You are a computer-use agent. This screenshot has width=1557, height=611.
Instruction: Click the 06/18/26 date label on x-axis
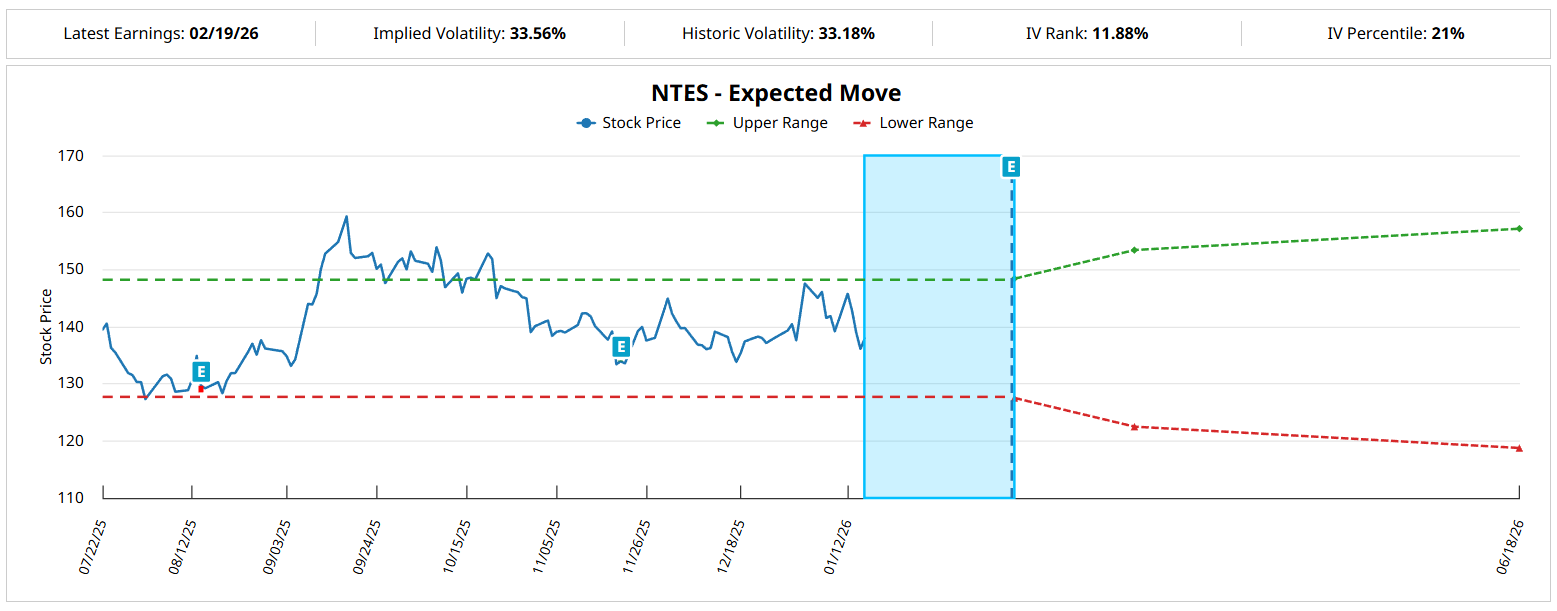tap(1510, 545)
